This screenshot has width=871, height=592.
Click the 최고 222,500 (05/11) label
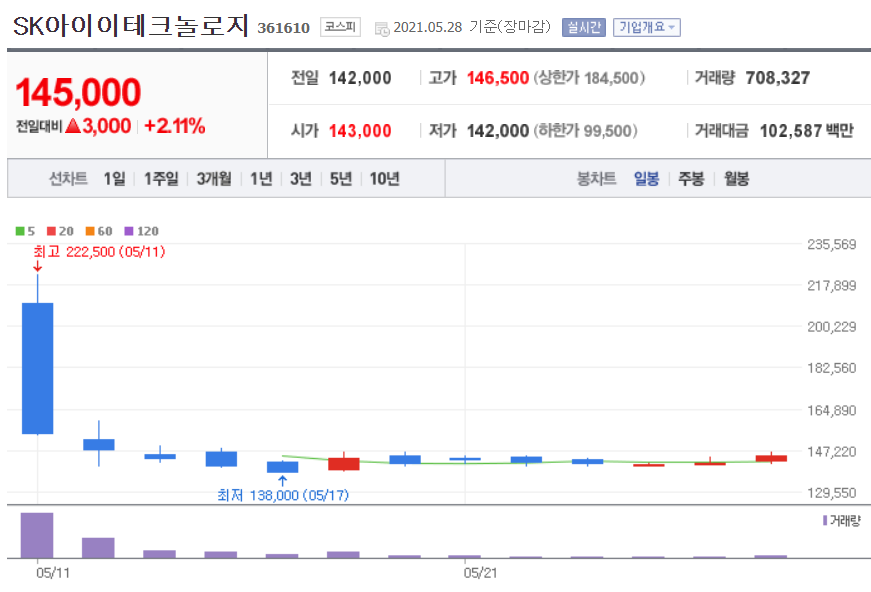pyautogui.click(x=99, y=252)
